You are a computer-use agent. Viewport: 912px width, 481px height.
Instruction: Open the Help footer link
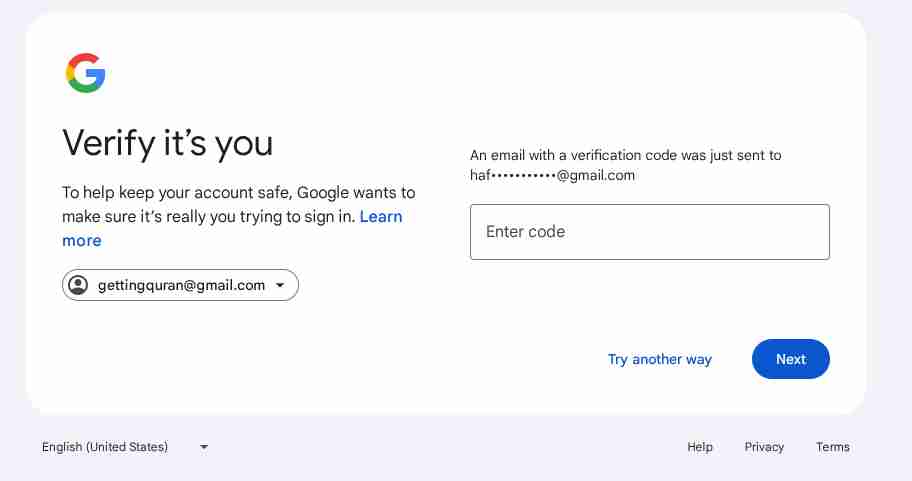pos(700,447)
